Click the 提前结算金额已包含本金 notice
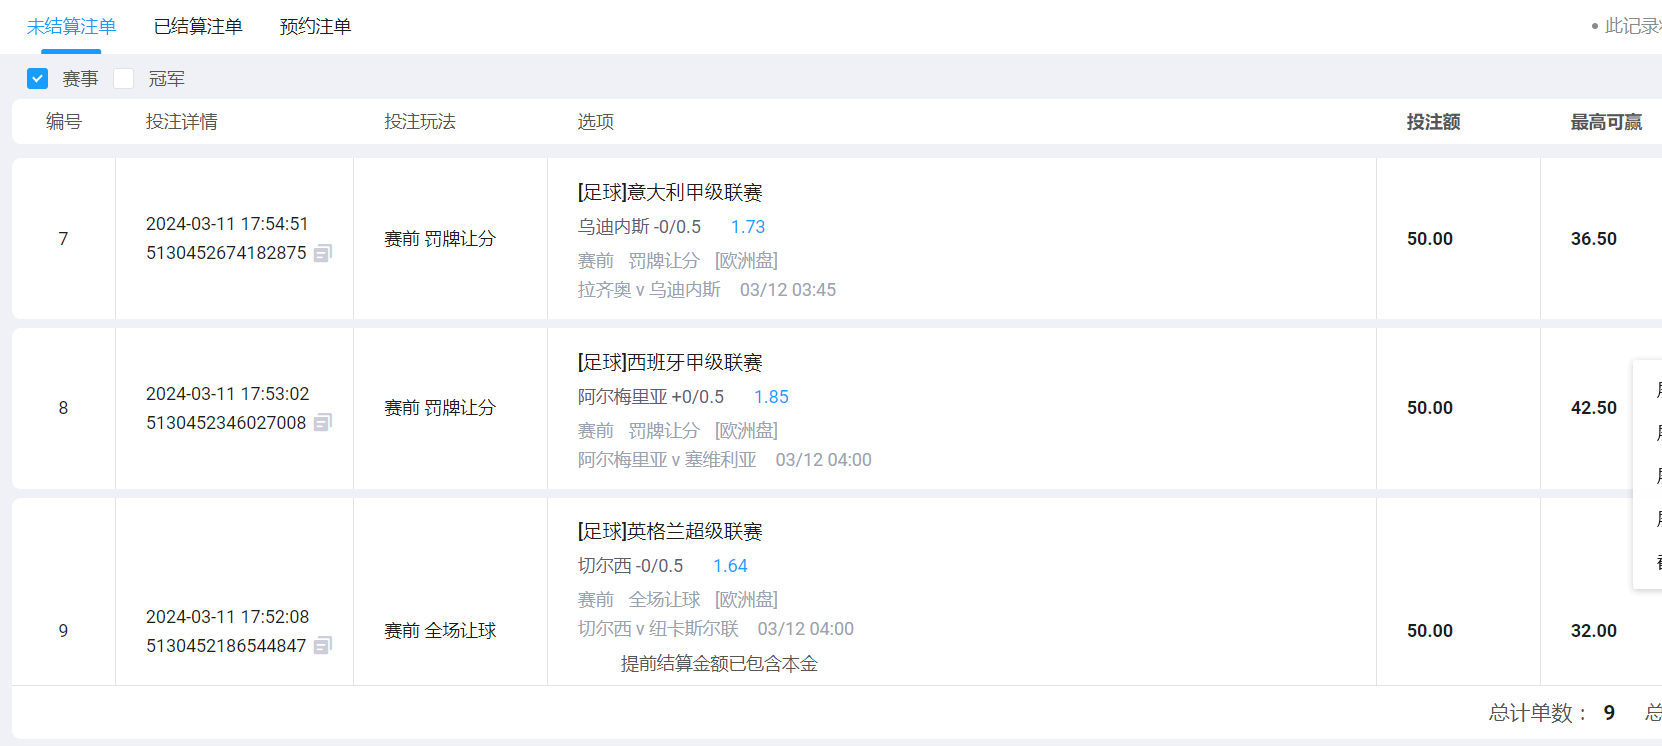This screenshot has height=746, width=1662. click(x=719, y=664)
